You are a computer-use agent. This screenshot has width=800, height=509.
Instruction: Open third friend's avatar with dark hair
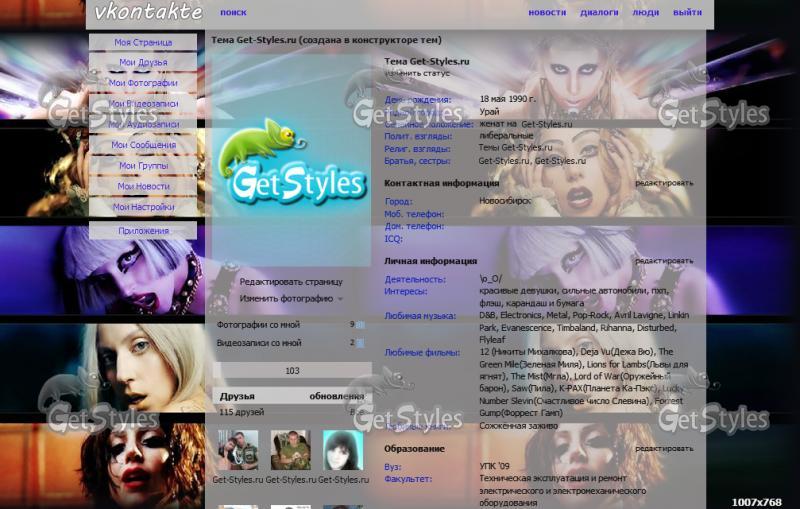(342, 450)
